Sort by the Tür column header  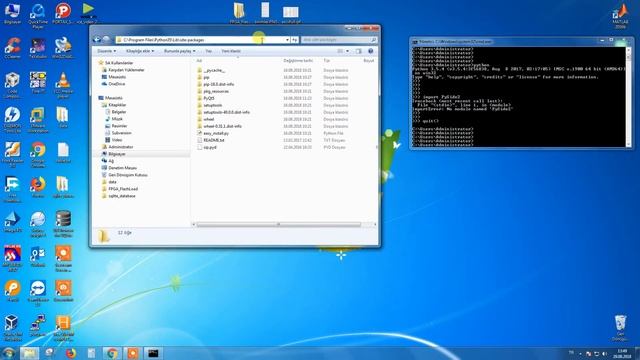click(327, 60)
